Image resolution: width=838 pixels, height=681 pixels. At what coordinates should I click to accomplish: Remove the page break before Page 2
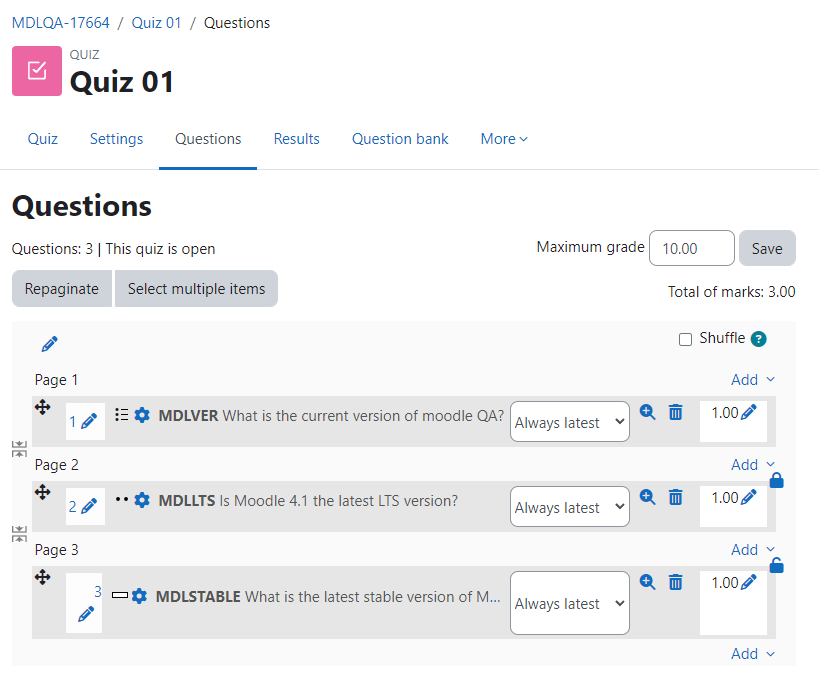tap(19, 449)
